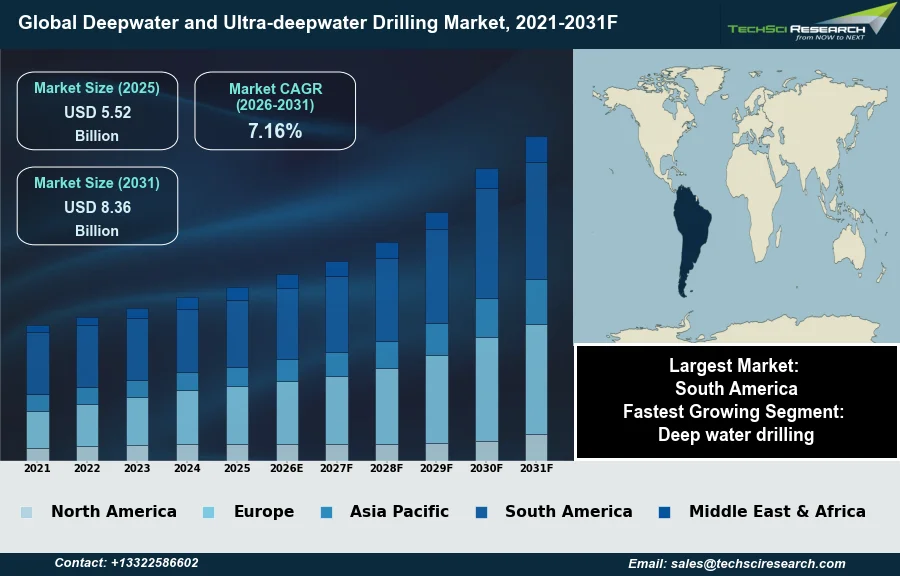The image size is (900, 576).
Task: Click the Market Size (2031) box
Action: click(x=97, y=206)
